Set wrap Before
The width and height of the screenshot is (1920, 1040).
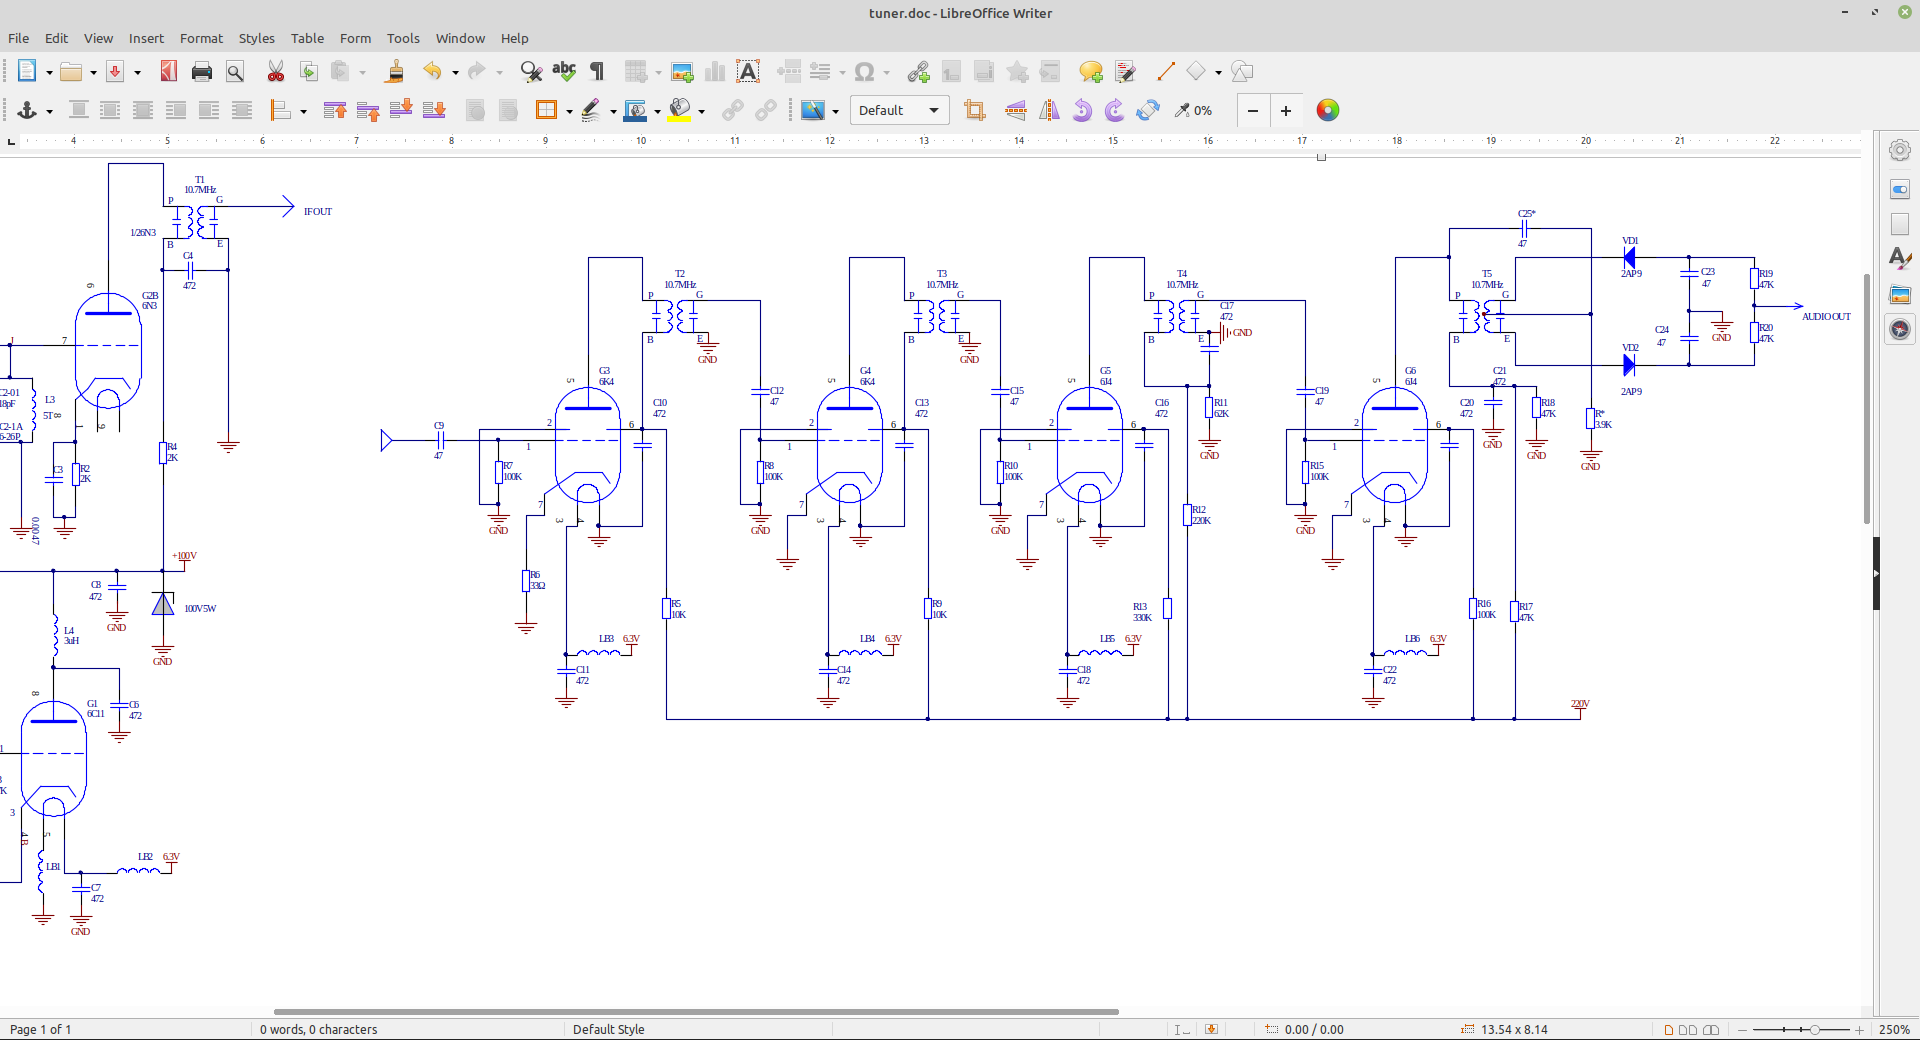(x=176, y=110)
